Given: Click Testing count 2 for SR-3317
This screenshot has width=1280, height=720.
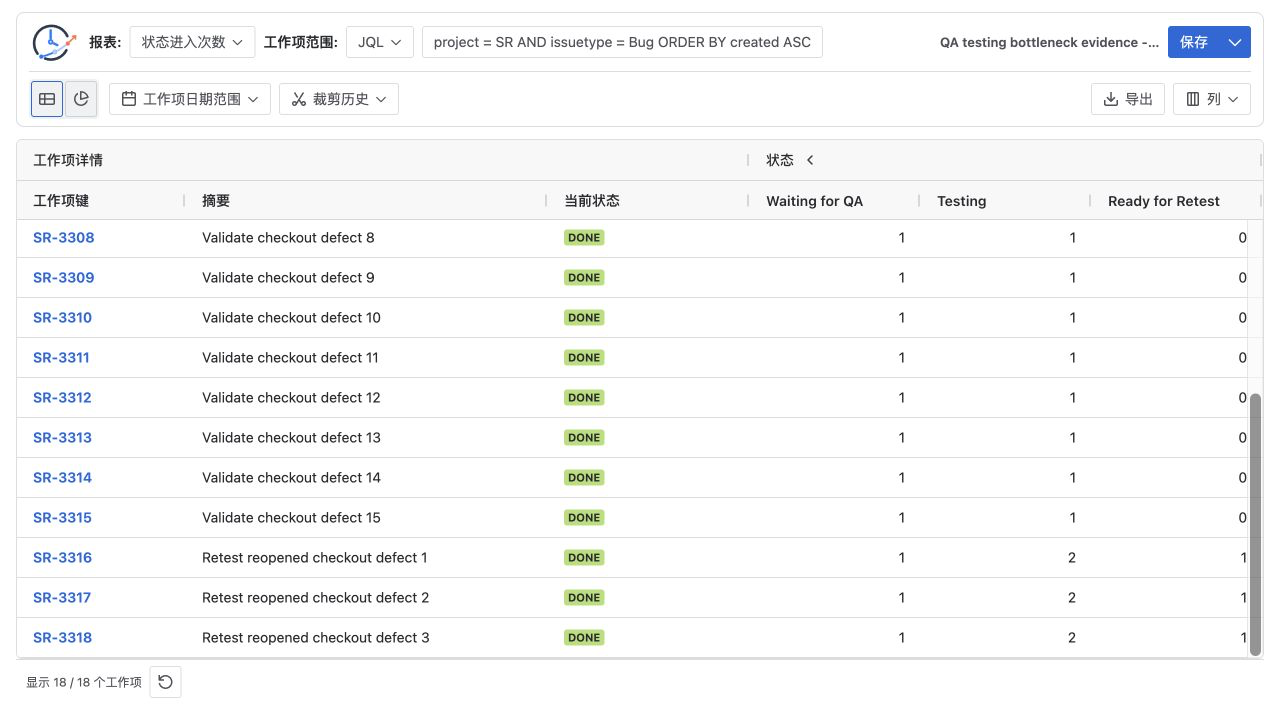Looking at the screenshot, I should pos(1072,598).
